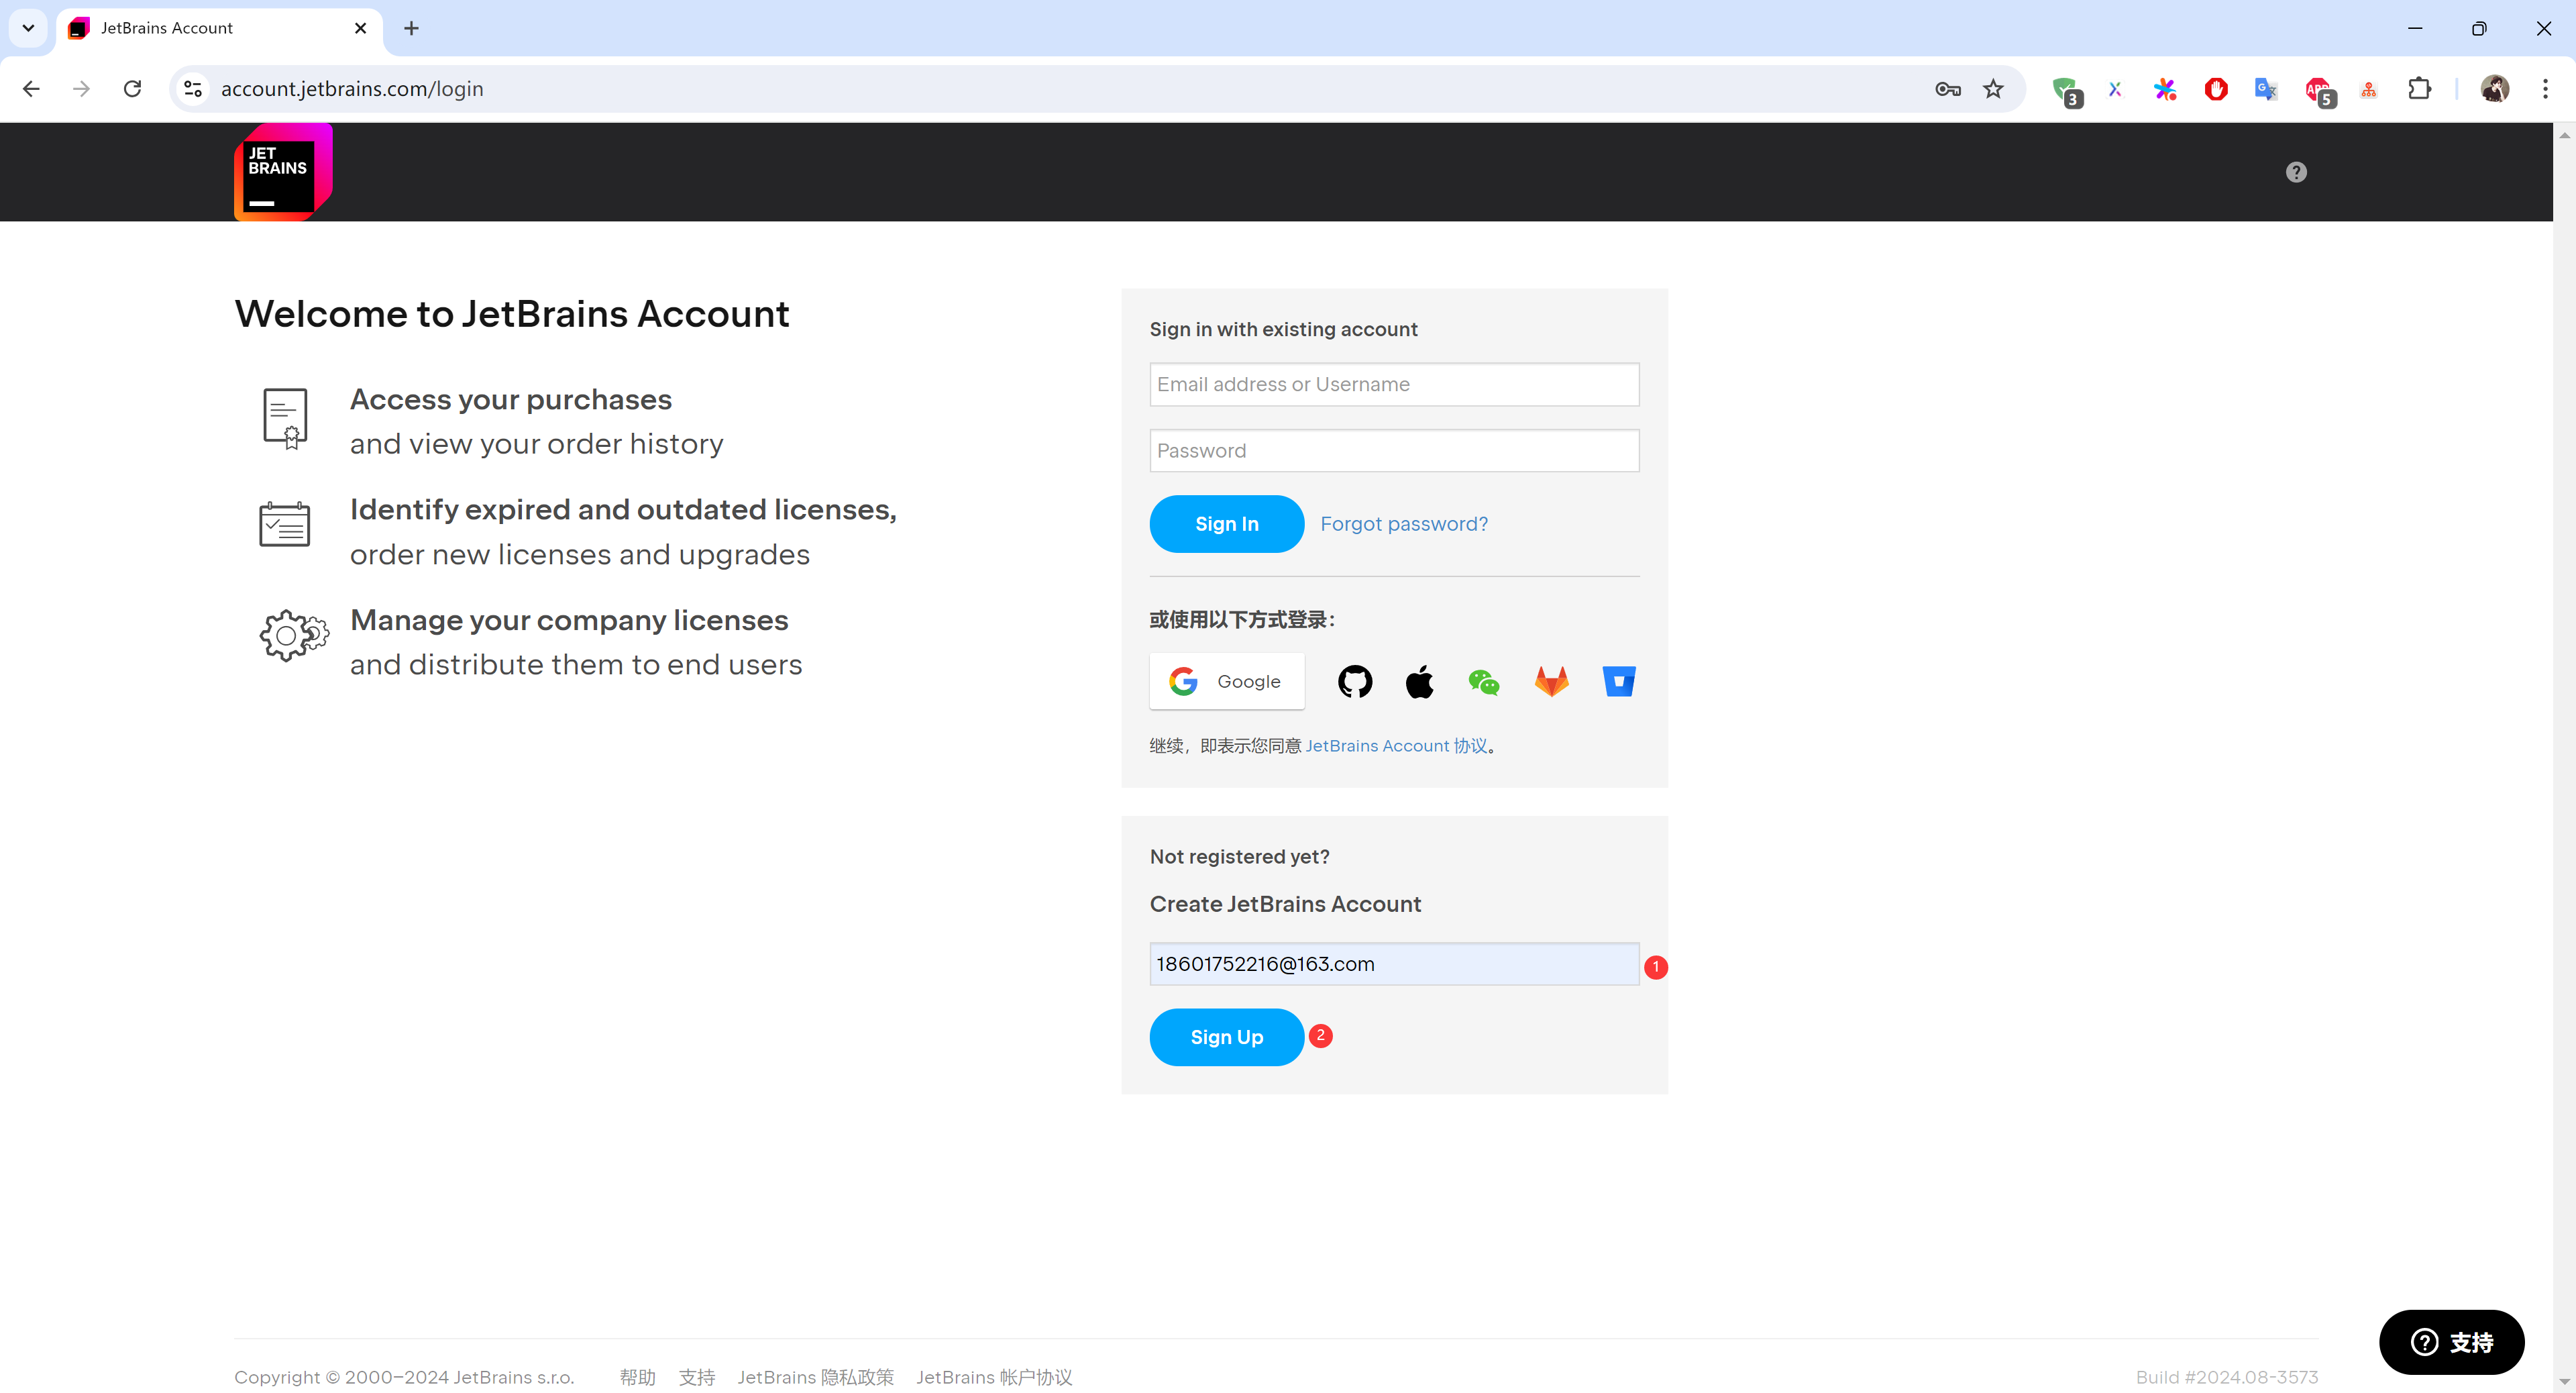Sign in with GitHub icon
Image resolution: width=2576 pixels, height=1393 pixels.
[x=1355, y=682]
